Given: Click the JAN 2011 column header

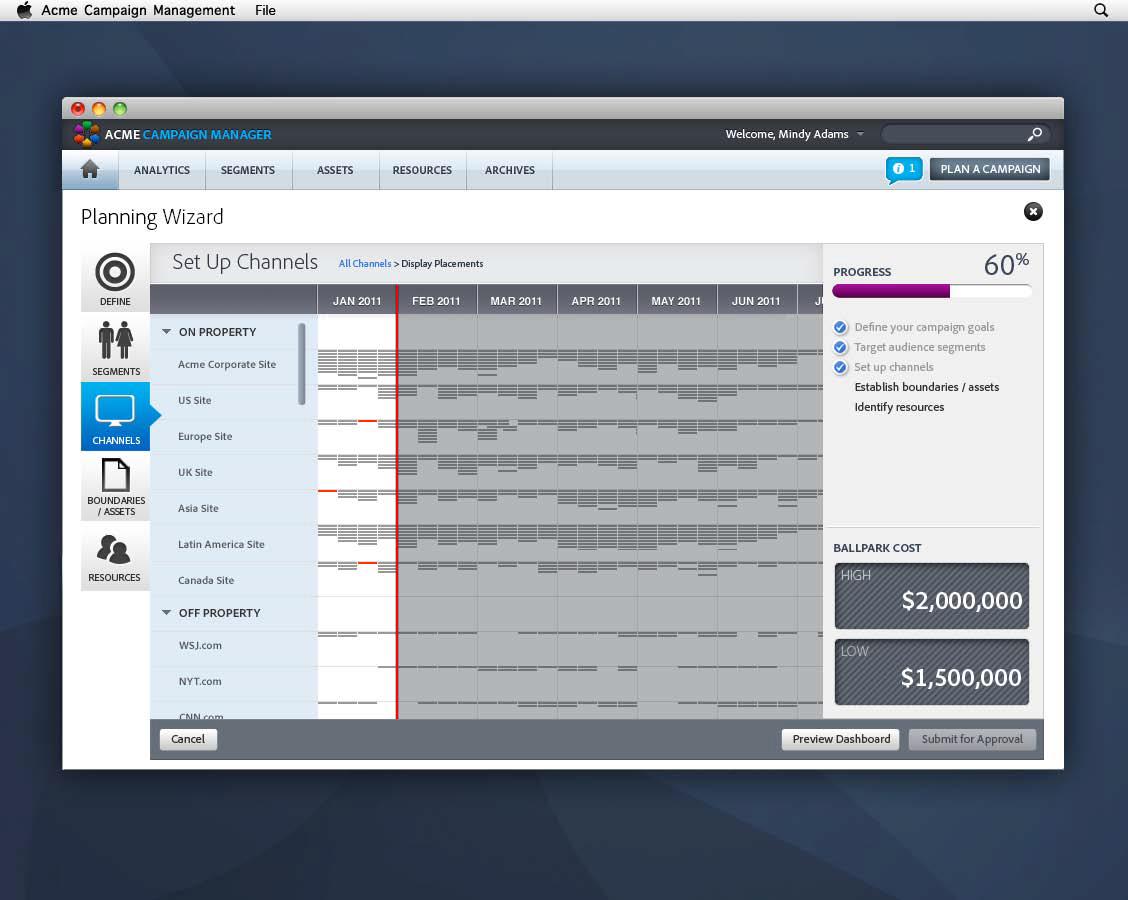Looking at the screenshot, I should (x=357, y=301).
